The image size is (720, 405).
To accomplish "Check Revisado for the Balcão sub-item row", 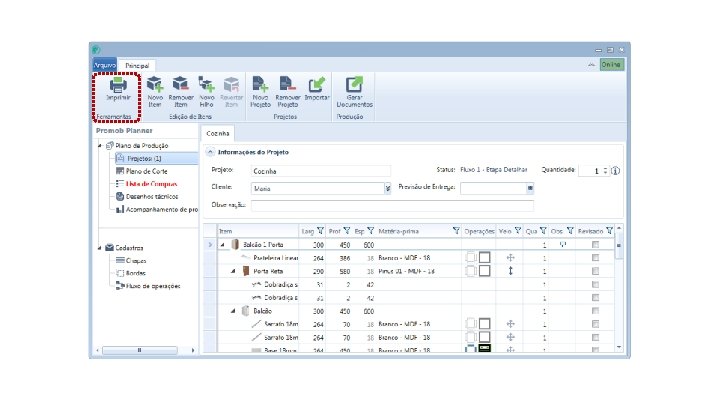I will pos(595,311).
